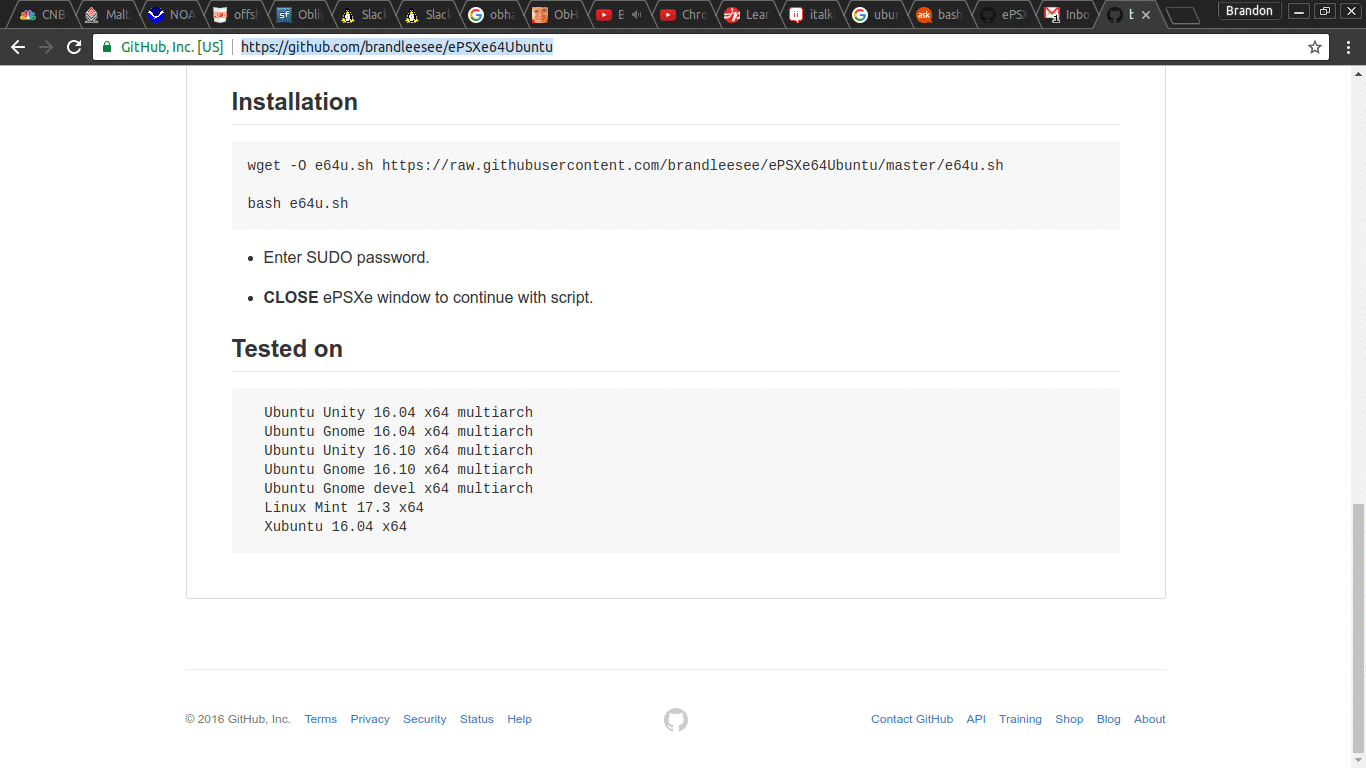1366x768 pixels.
Task: Switch to the Google 'ubun' tab
Action: coord(874,15)
